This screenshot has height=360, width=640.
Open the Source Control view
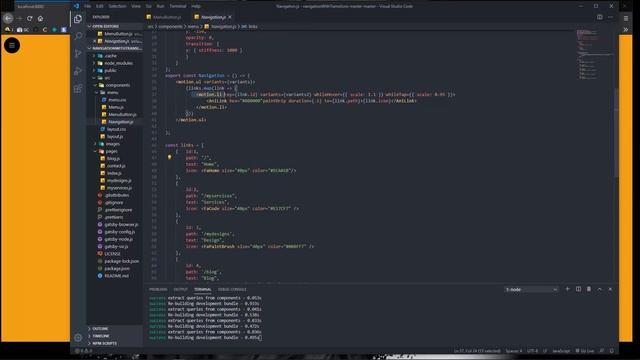(78, 53)
